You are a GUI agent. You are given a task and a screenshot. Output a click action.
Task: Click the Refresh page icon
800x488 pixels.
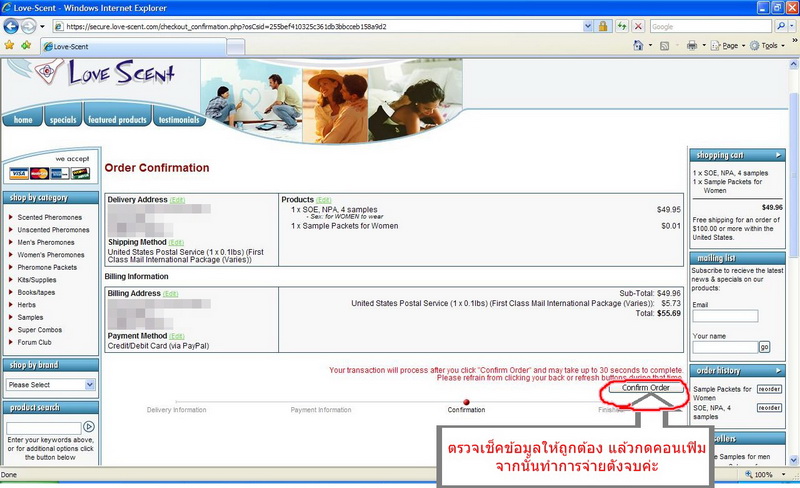(621, 27)
